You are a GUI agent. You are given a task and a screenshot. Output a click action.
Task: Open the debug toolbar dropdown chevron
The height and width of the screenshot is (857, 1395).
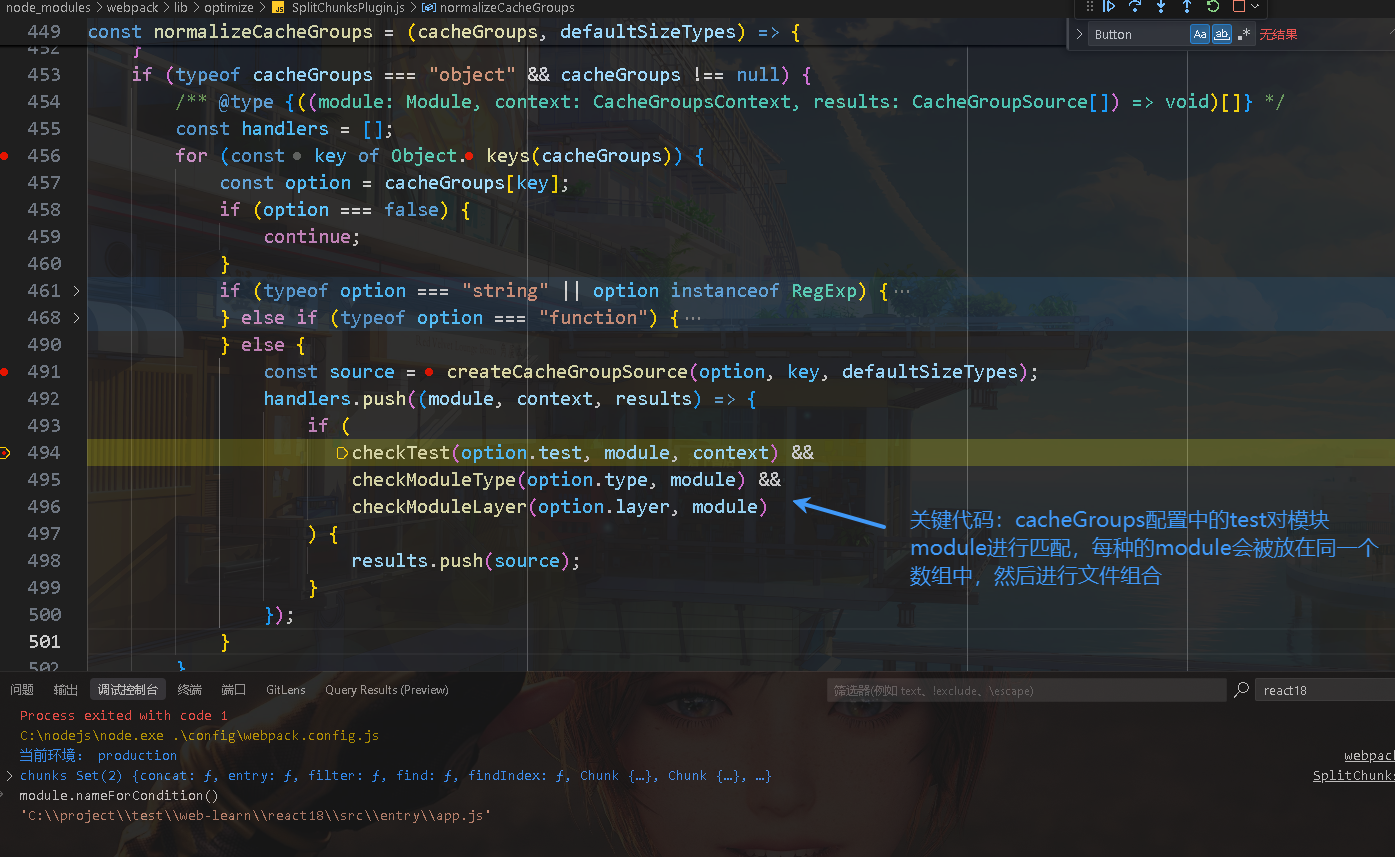(x=1256, y=7)
